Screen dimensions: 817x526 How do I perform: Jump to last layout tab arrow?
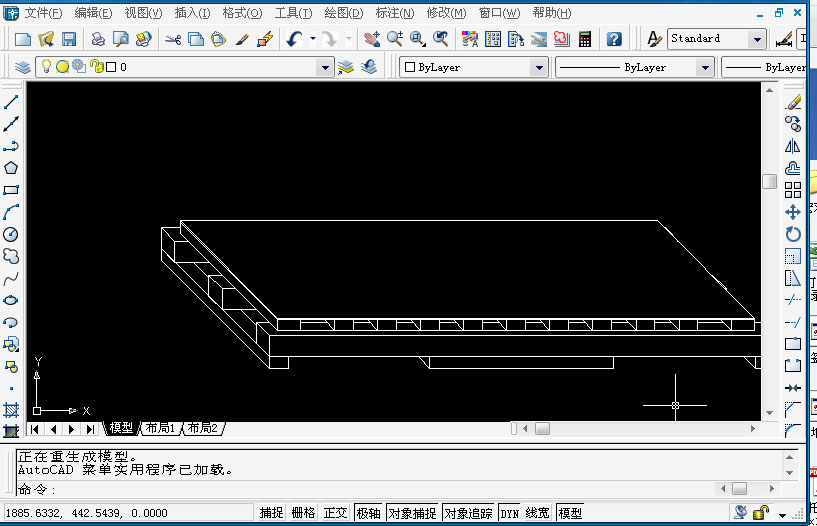click(90, 429)
